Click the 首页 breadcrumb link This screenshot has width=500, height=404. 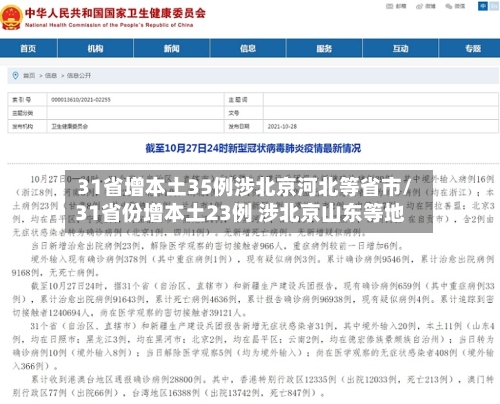(x=29, y=76)
